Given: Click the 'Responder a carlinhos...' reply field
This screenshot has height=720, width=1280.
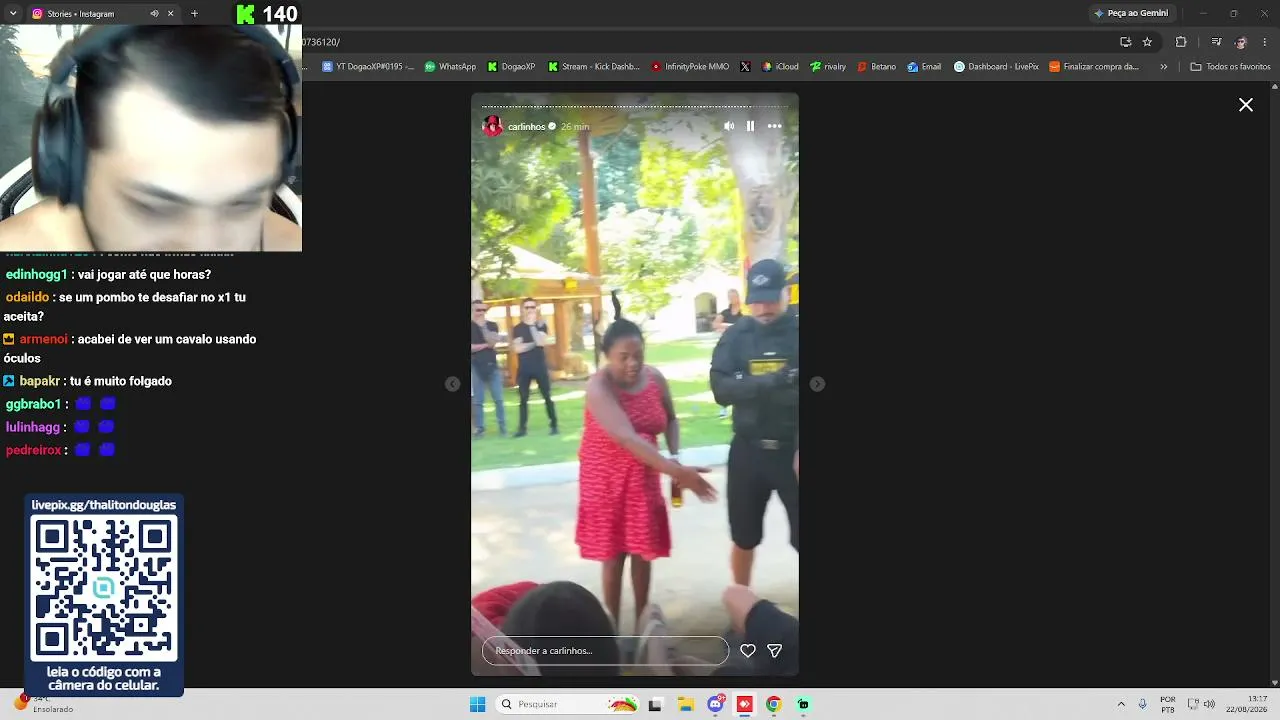Looking at the screenshot, I should tap(605, 651).
